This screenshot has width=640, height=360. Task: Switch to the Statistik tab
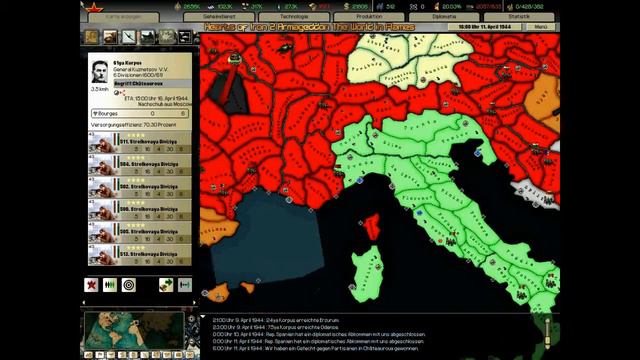519,17
